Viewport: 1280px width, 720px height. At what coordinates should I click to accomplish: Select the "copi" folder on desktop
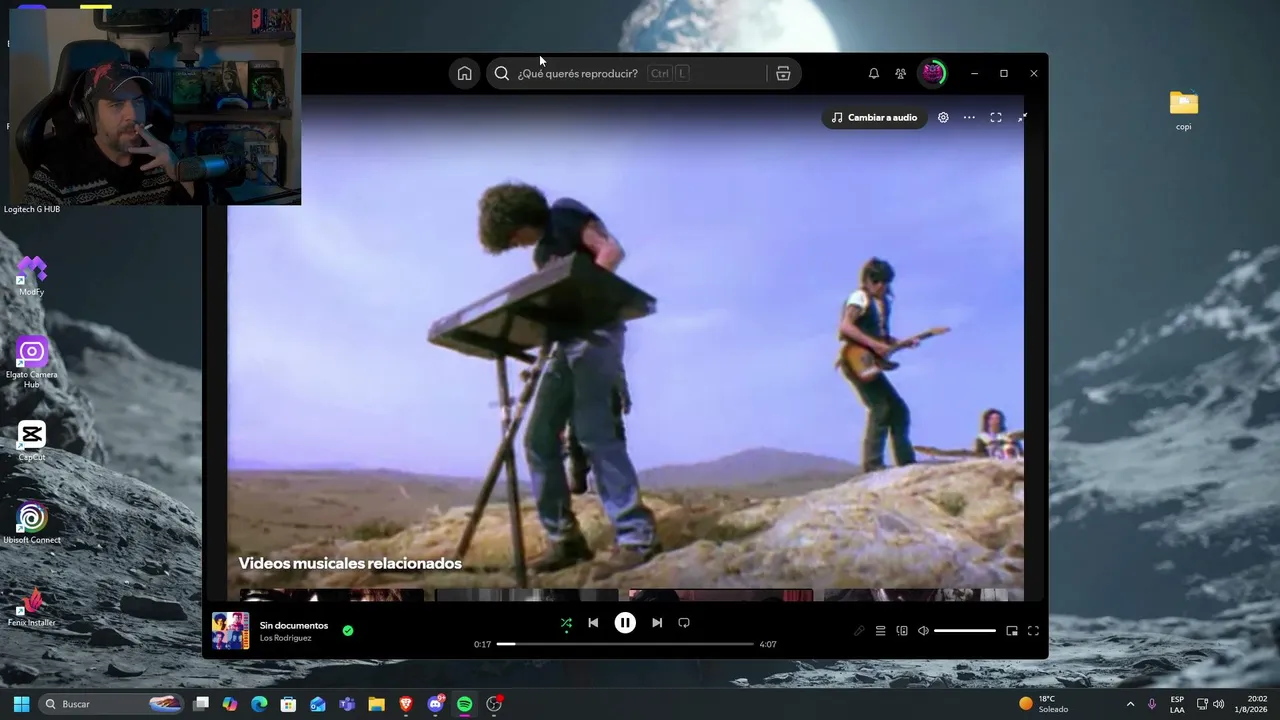tap(1184, 111)
